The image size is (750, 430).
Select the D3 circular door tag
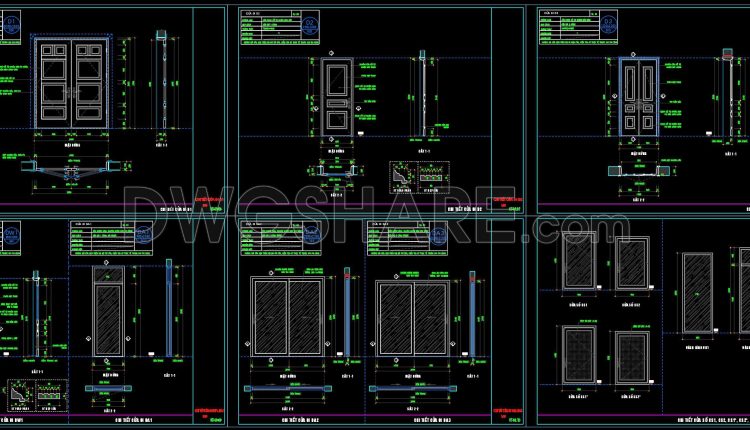point(608,25)
